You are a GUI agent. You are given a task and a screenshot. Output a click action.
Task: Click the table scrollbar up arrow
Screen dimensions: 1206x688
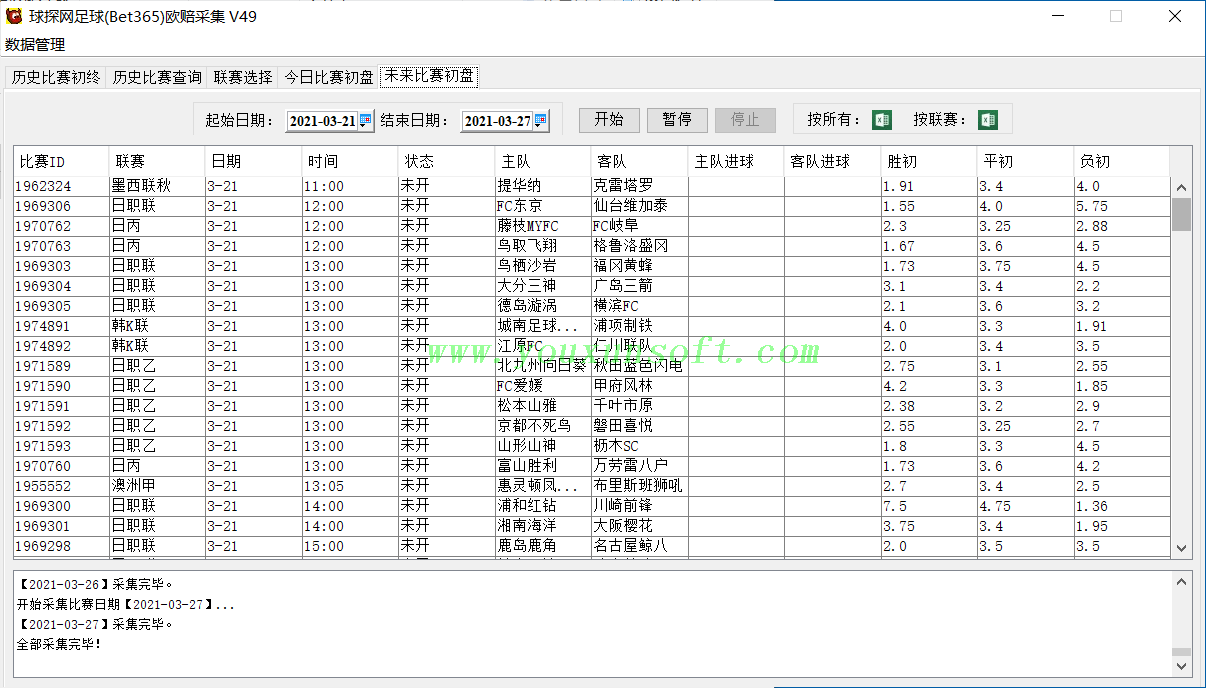click(1181, 188)
